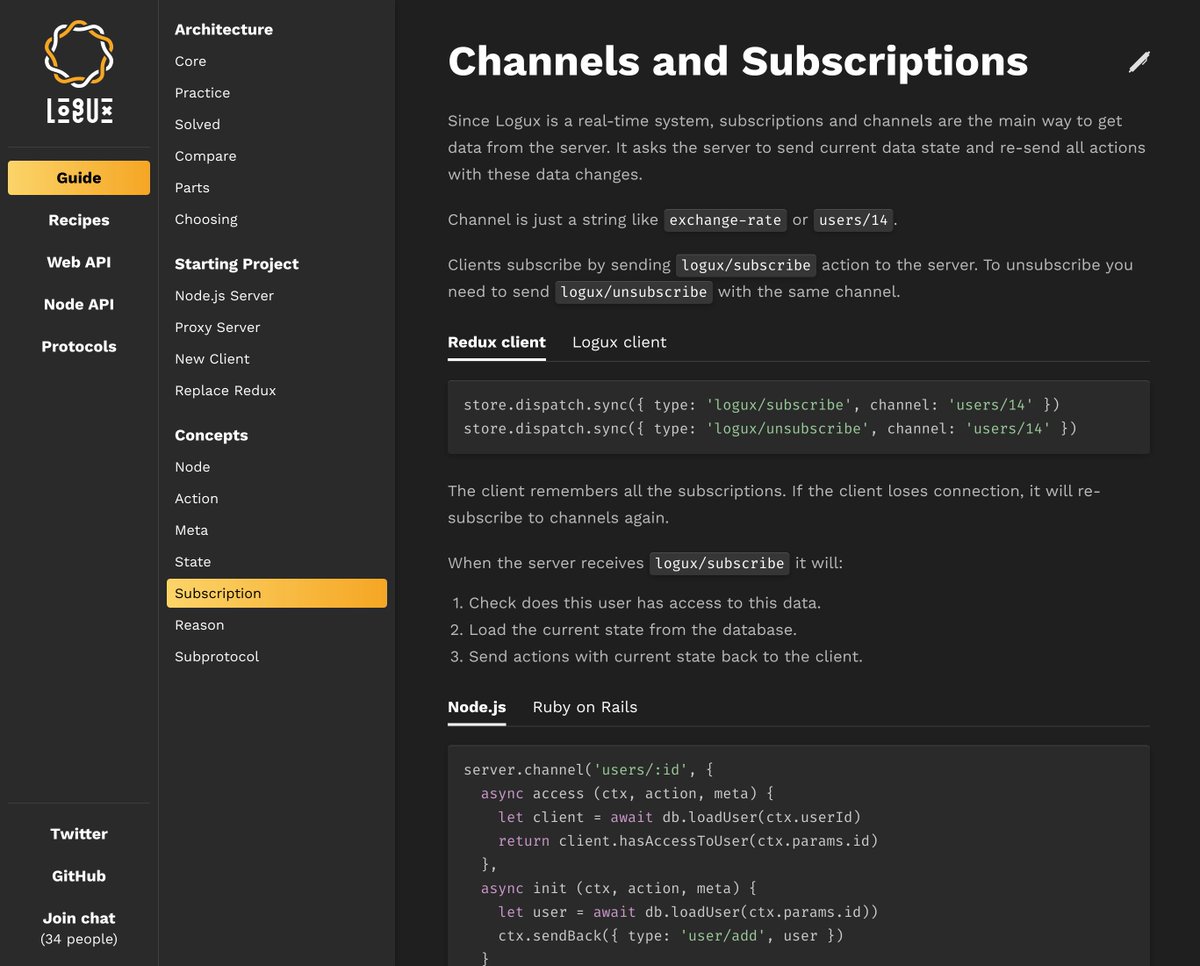The image size is (1200, 966).
Task: Click the store.dispatch.sync subscribe code line
Action: [x=761, y=405]
